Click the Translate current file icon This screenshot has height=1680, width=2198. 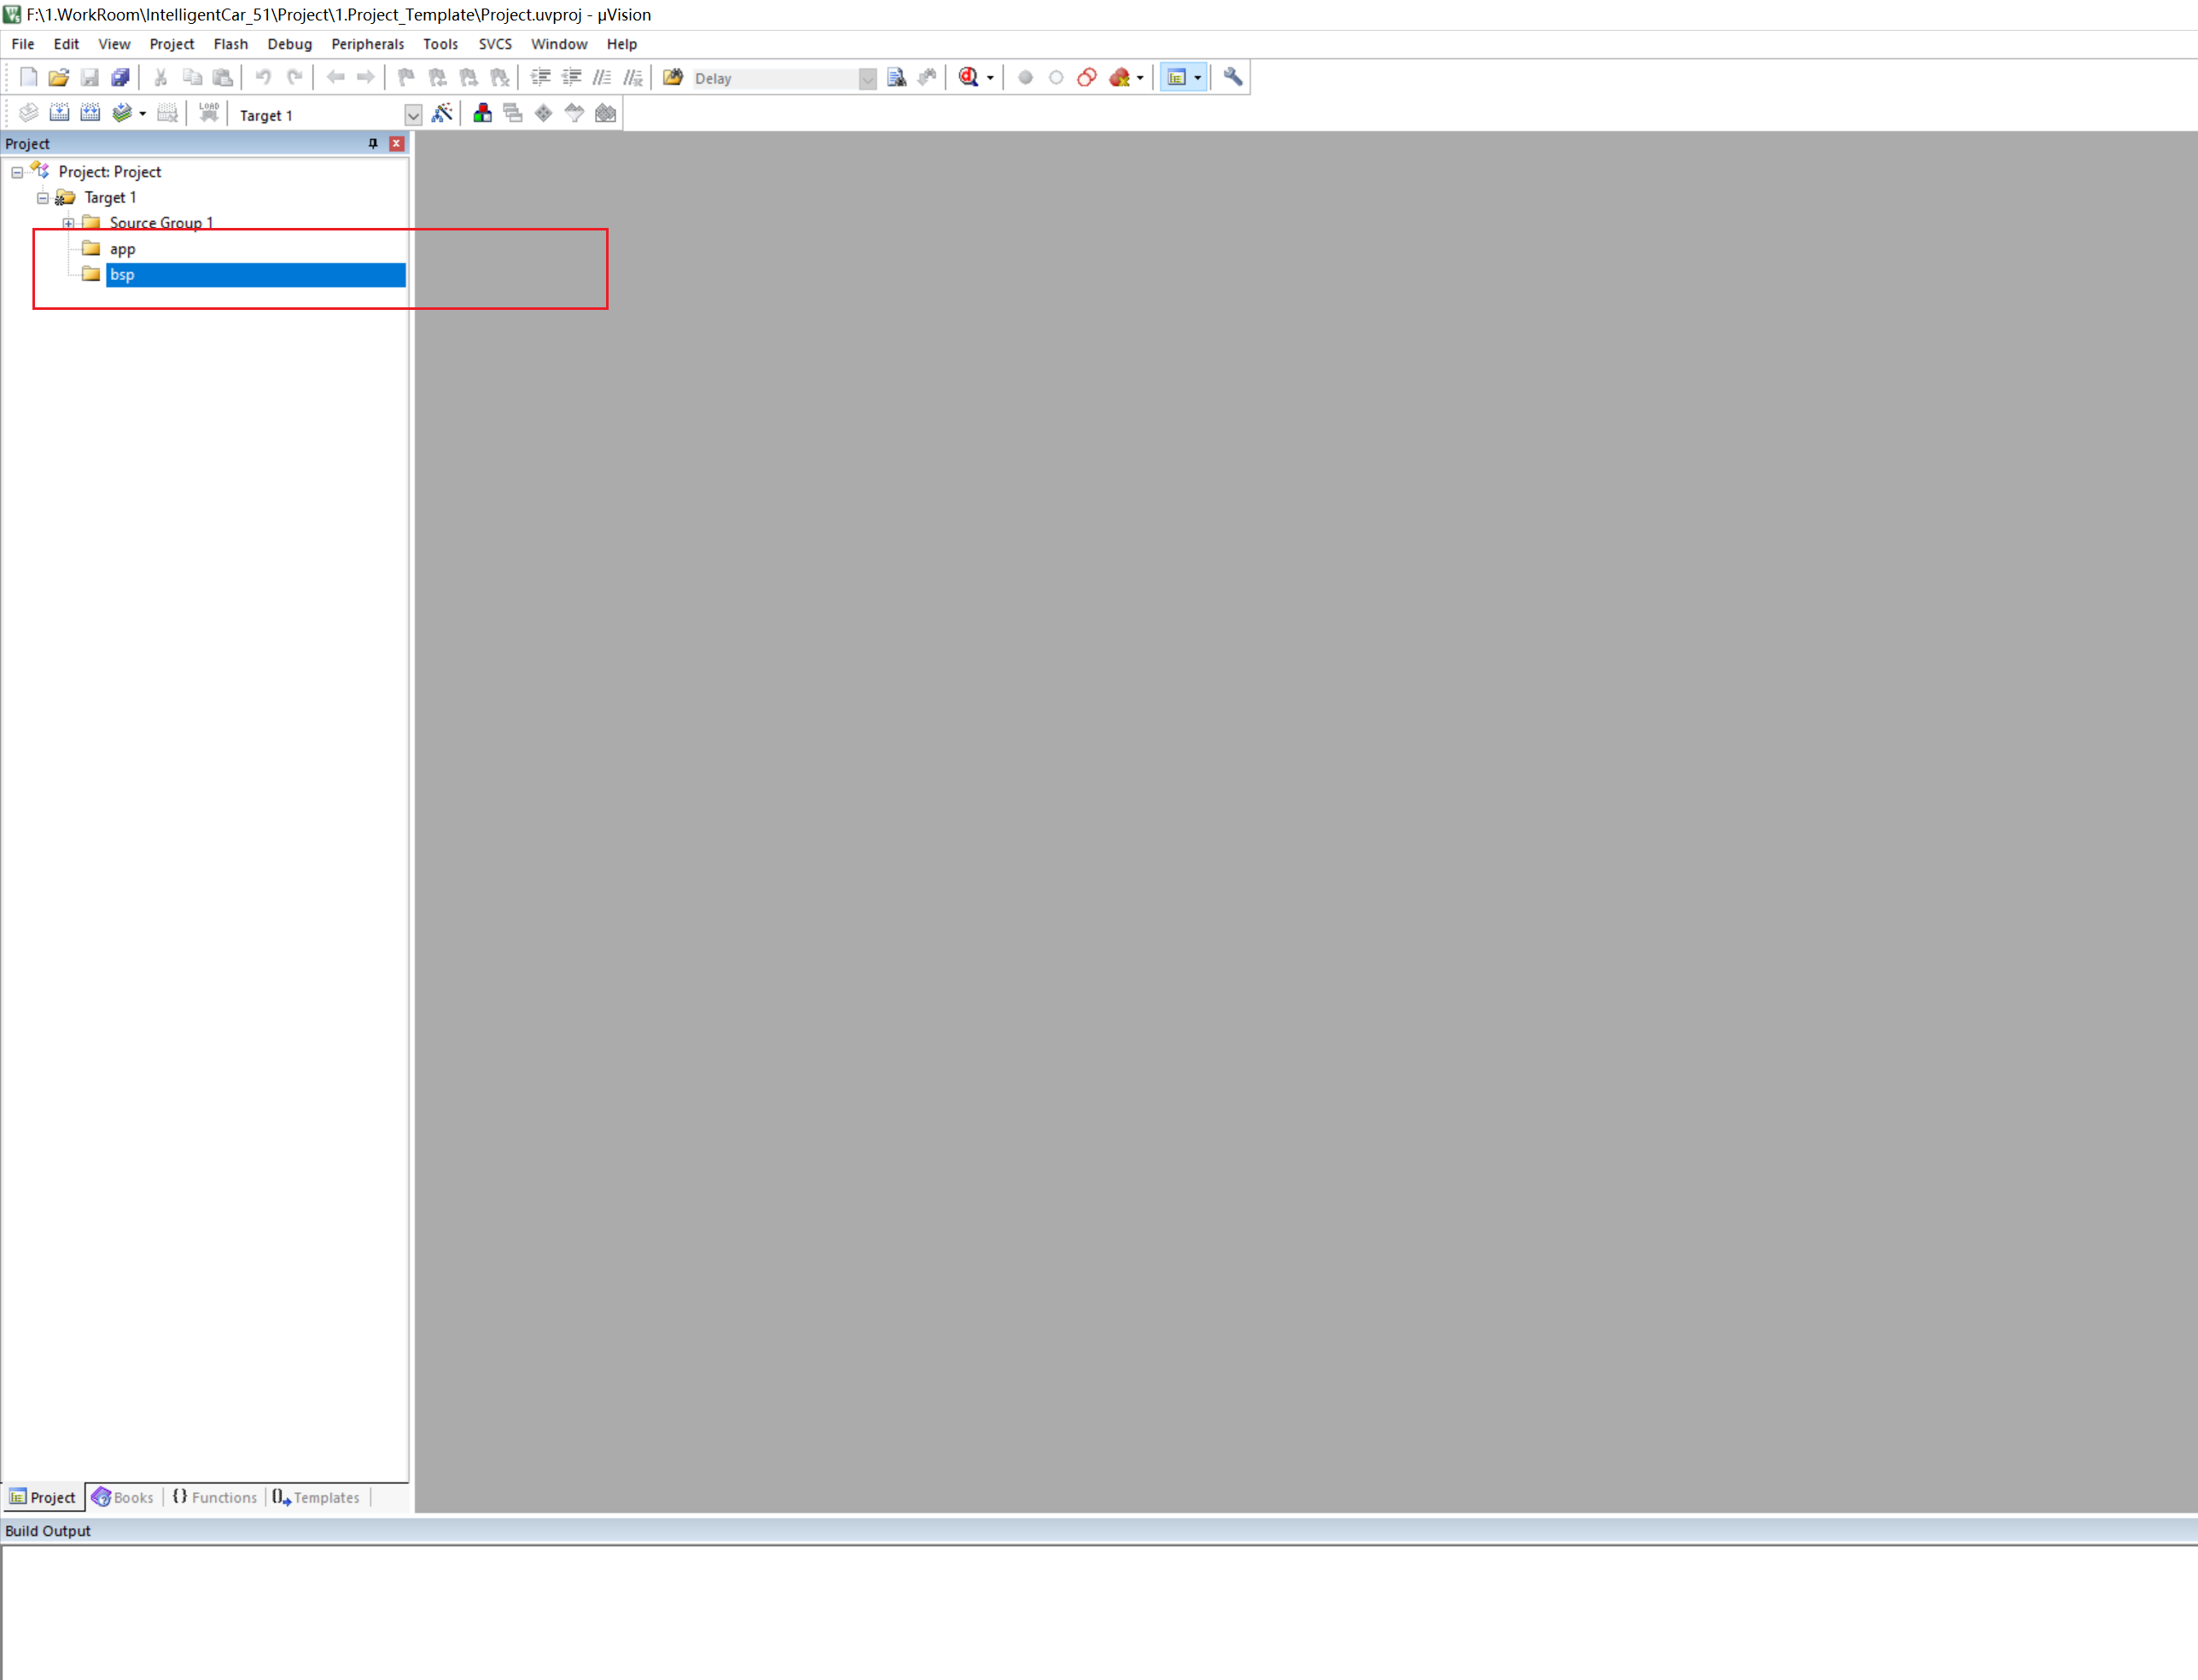[x=28, y=113]
